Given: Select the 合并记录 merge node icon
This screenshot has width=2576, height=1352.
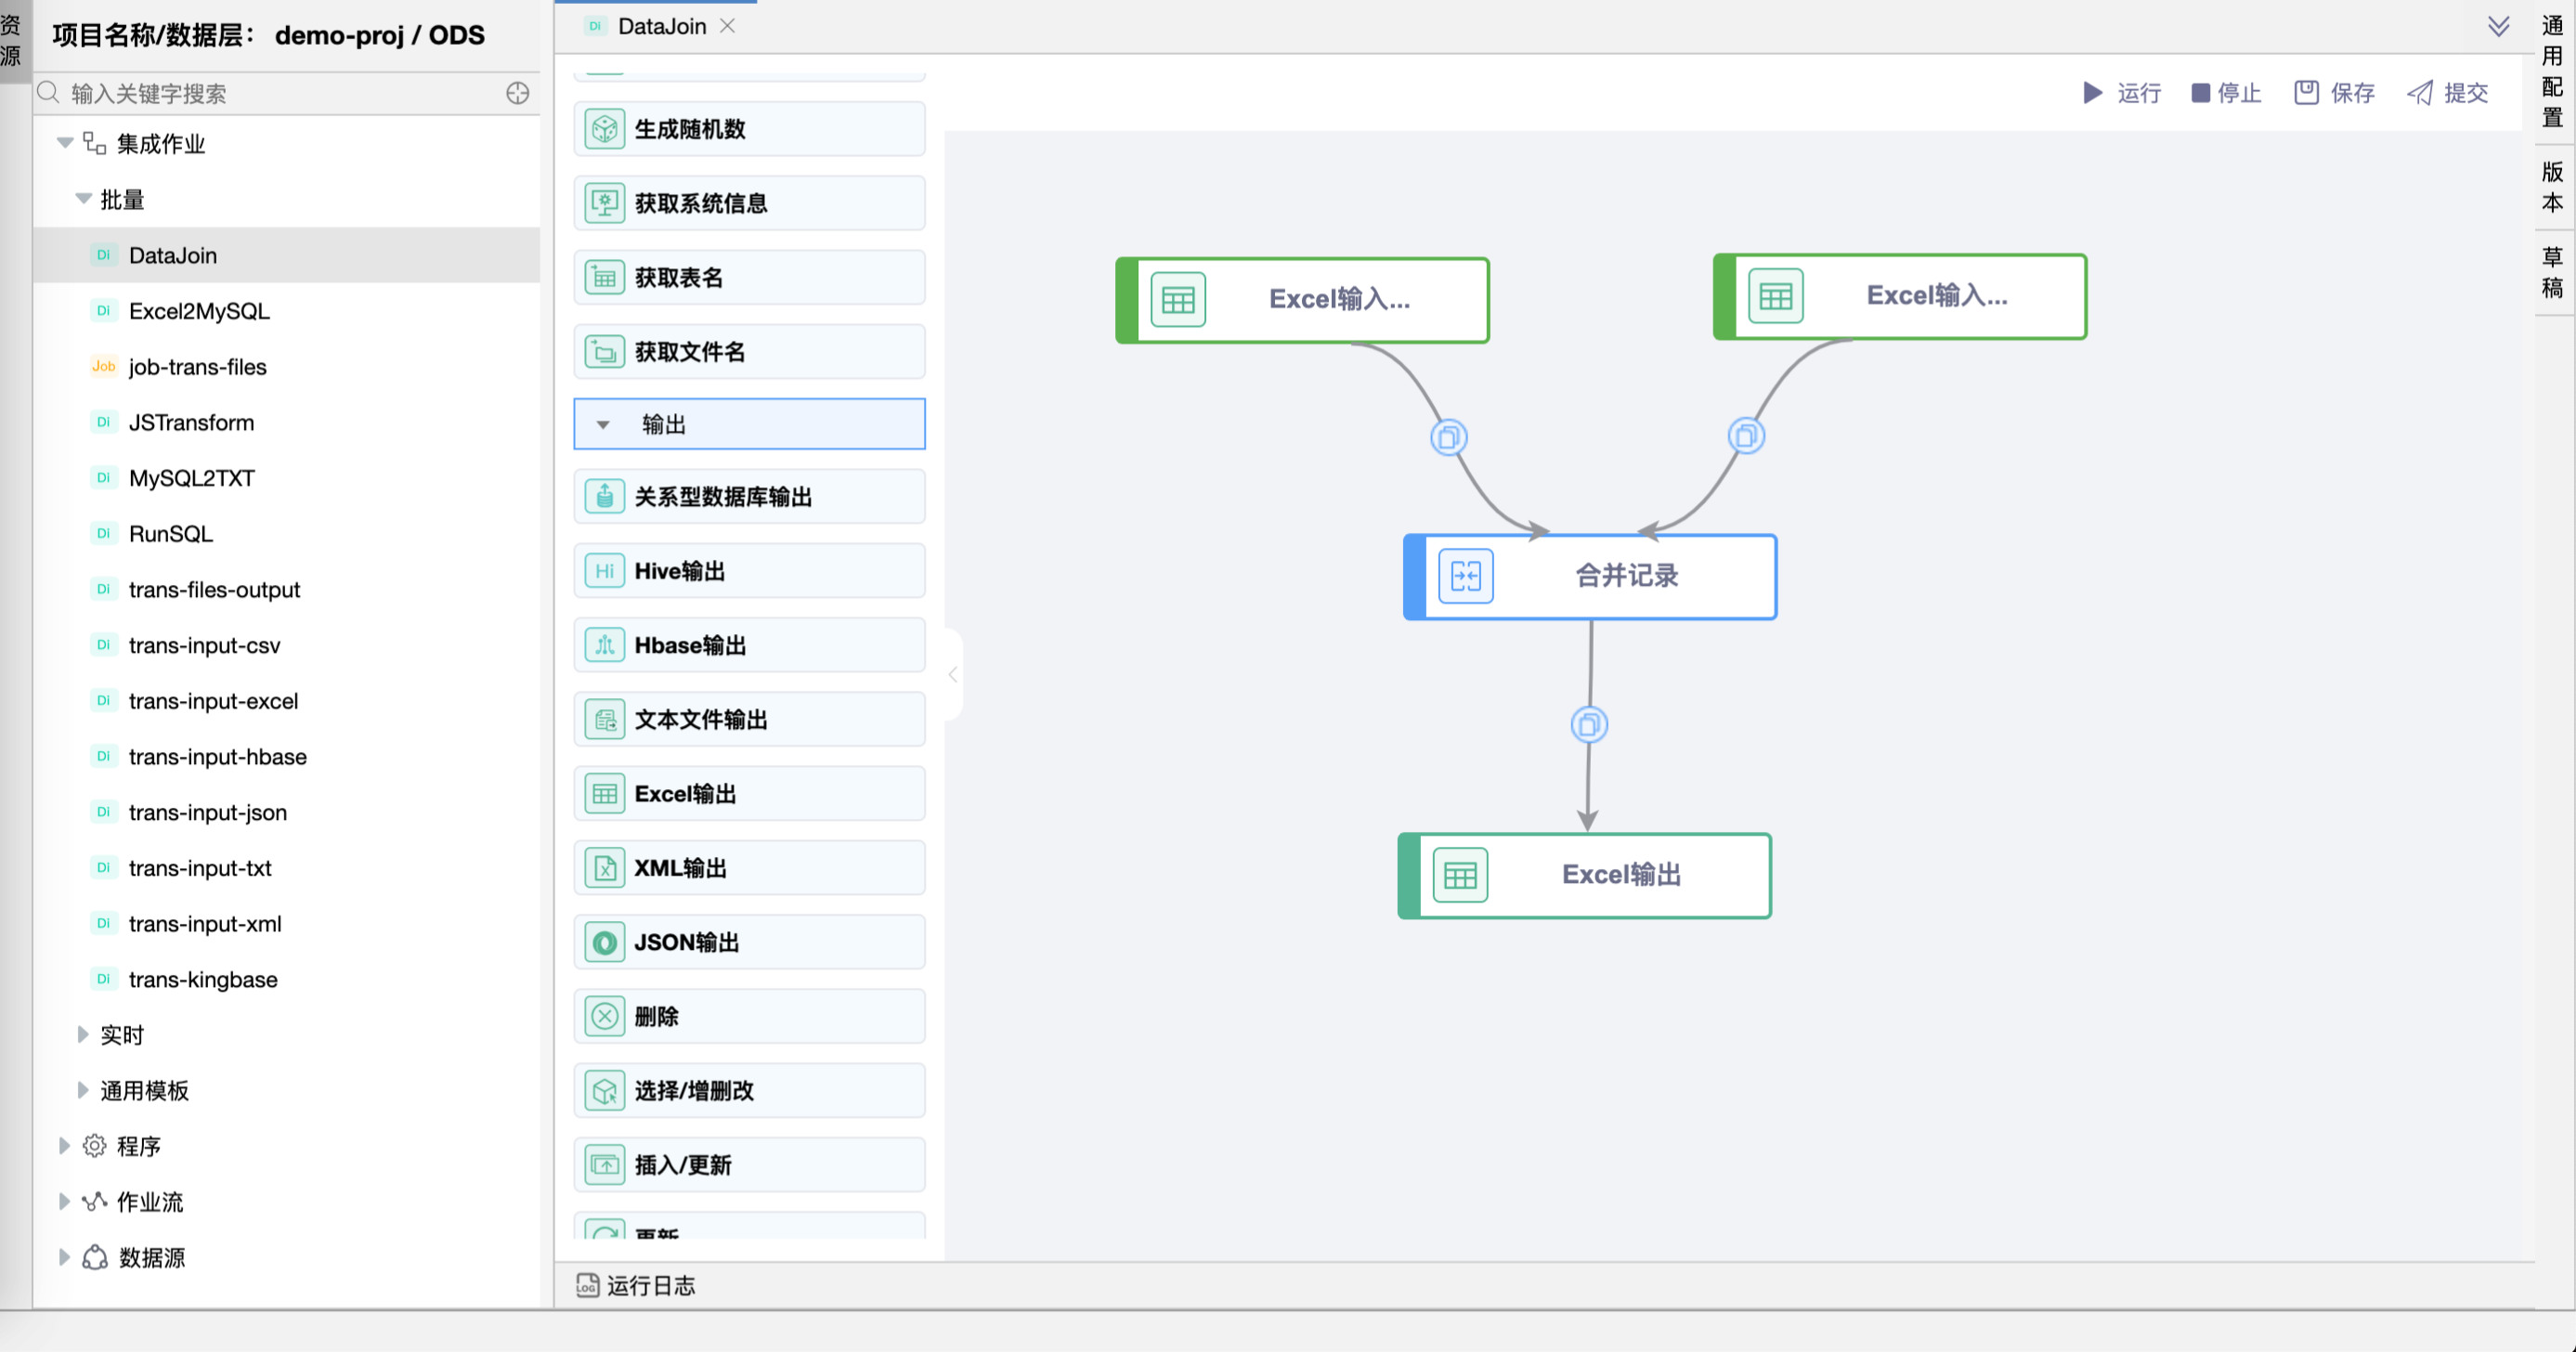Looking at the screenshot, I should click(x=1465, y=576).
